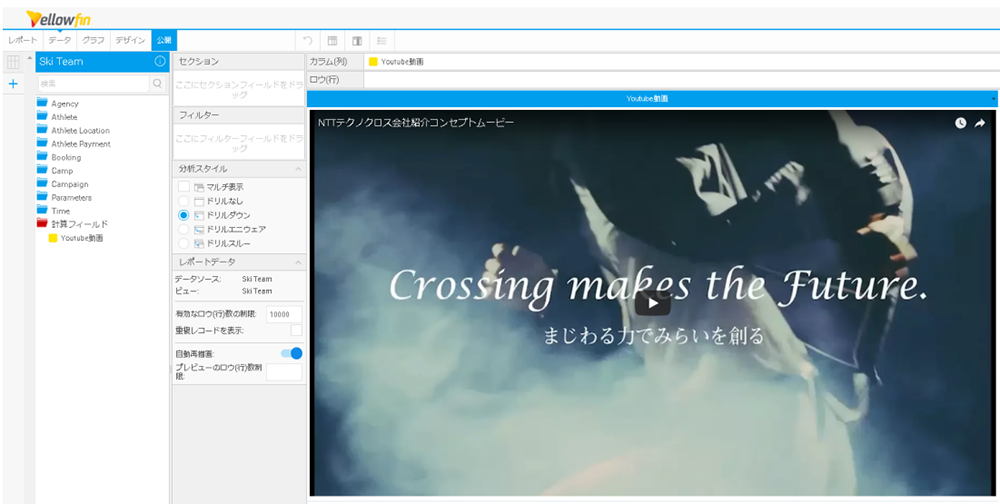Screen dimensions: 1000x504
Task: Click the search magnifier icon
Action: (x=157, y=84)
